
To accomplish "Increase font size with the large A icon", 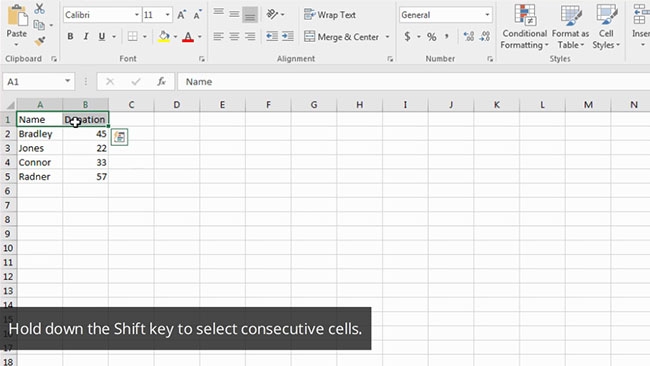I will (181, 15).
